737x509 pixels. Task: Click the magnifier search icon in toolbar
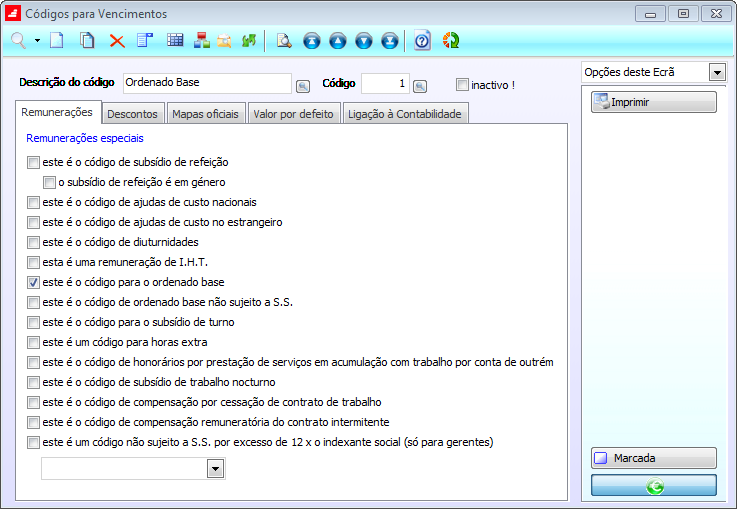coord(18,41)
